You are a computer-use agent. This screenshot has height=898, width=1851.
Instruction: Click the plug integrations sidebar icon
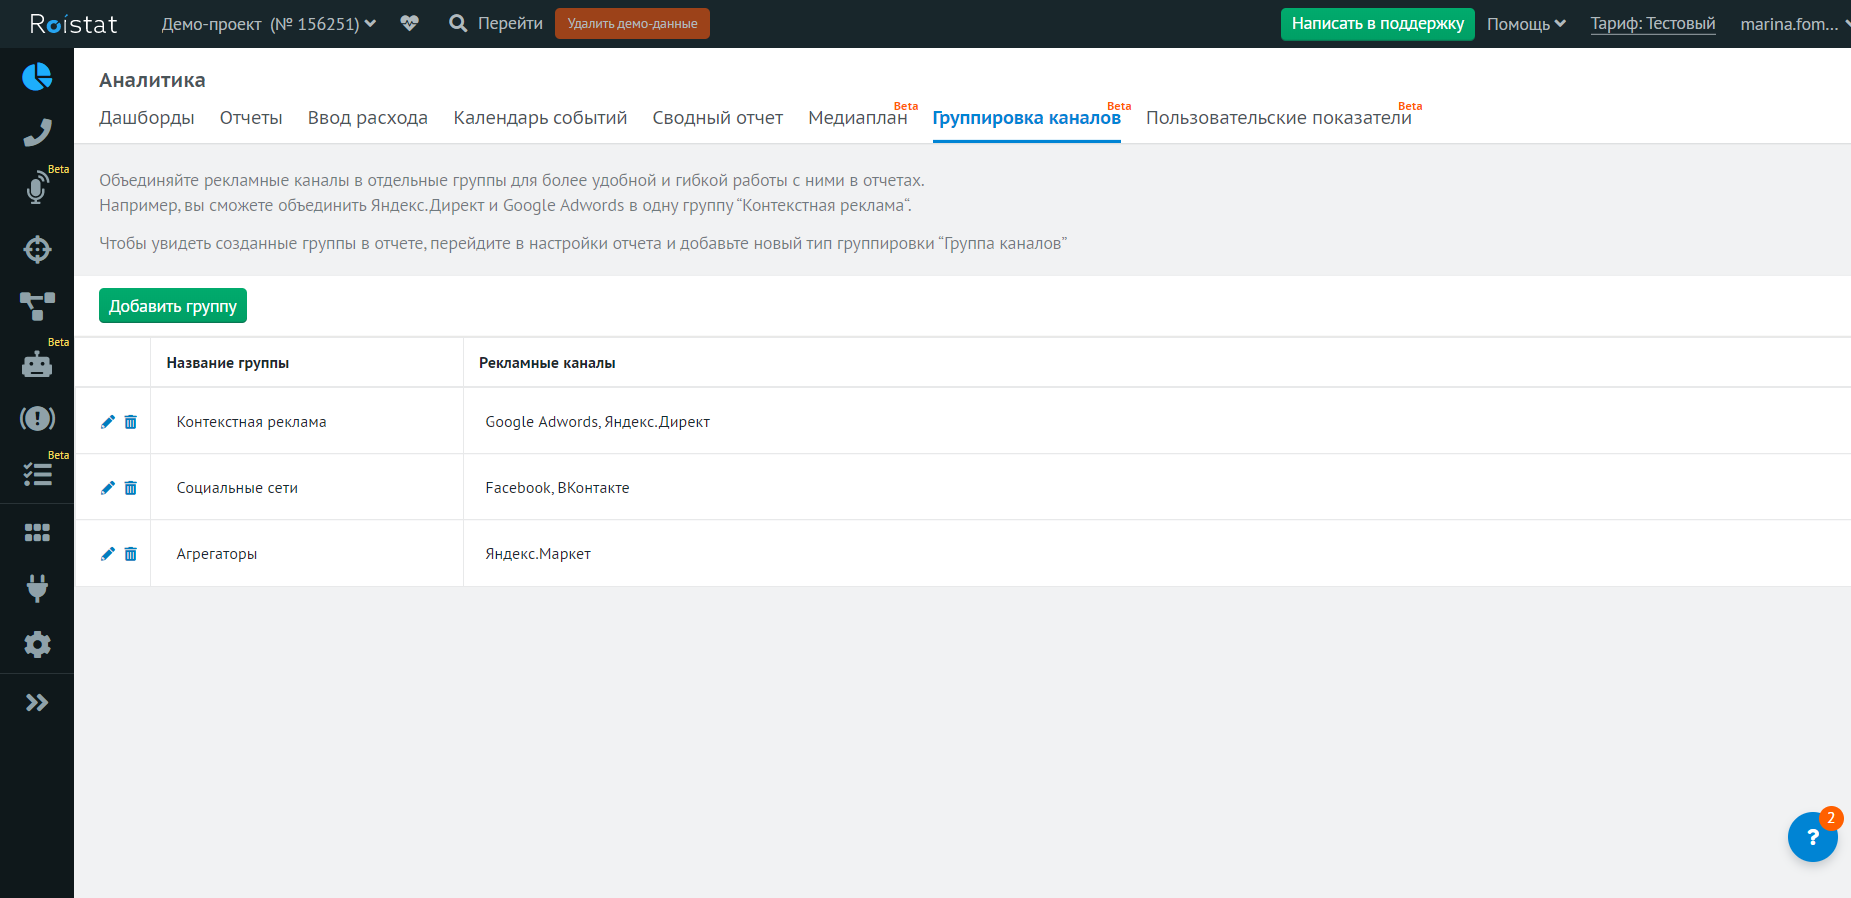(x=37, y=588)
